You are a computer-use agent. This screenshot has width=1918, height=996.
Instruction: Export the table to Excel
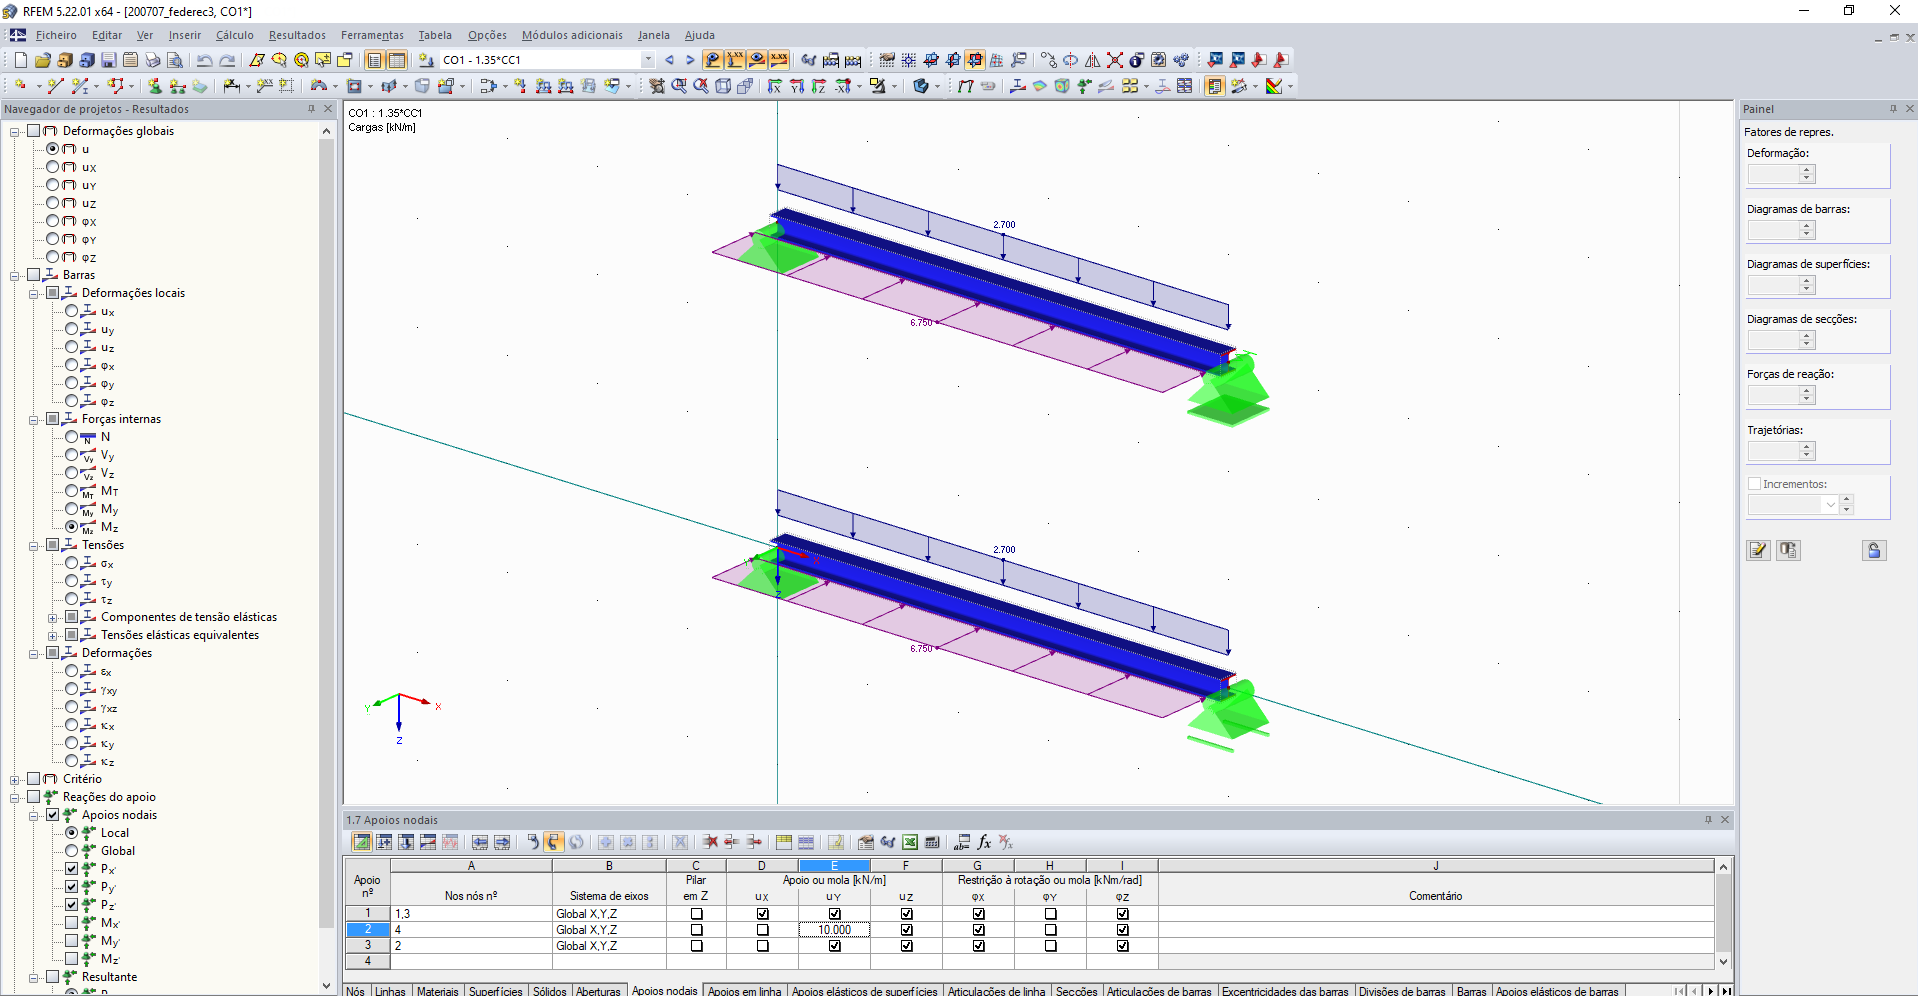(910, 842)
